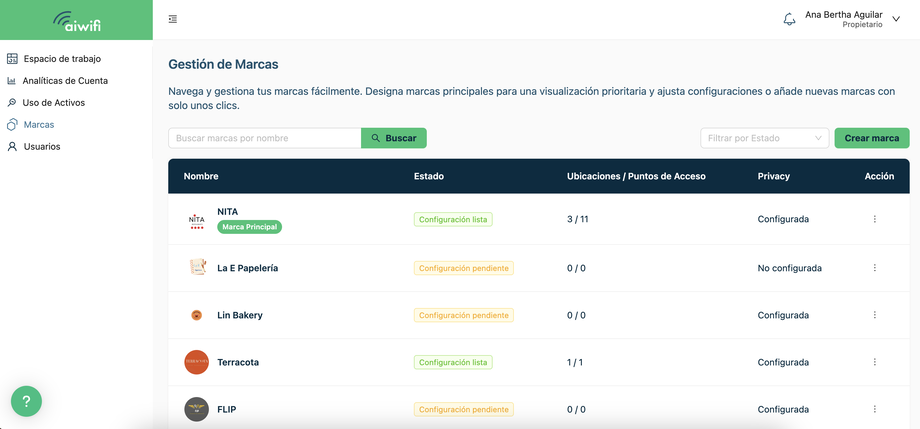The height and width of the screenshot is (429, 920).
Task: Click the Terracota brand logo thumbnail
Action: coord(197,362)
